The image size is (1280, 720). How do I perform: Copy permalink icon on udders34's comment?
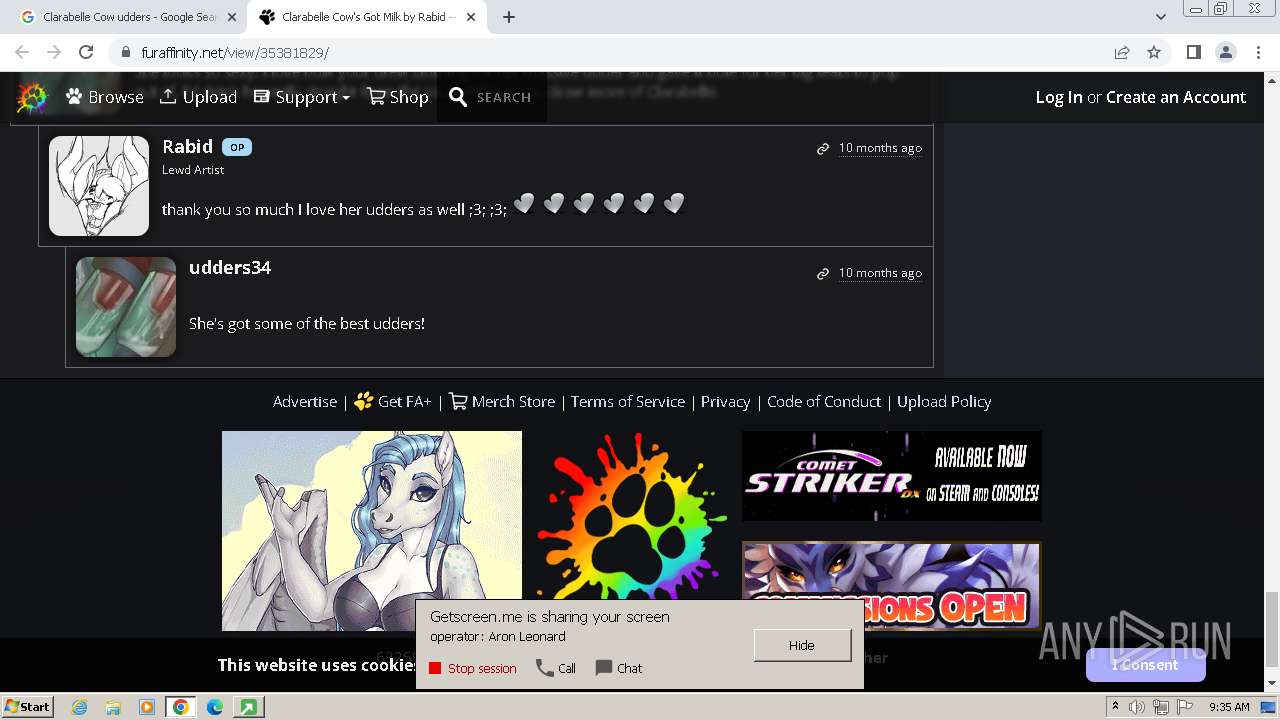(823, 273)
